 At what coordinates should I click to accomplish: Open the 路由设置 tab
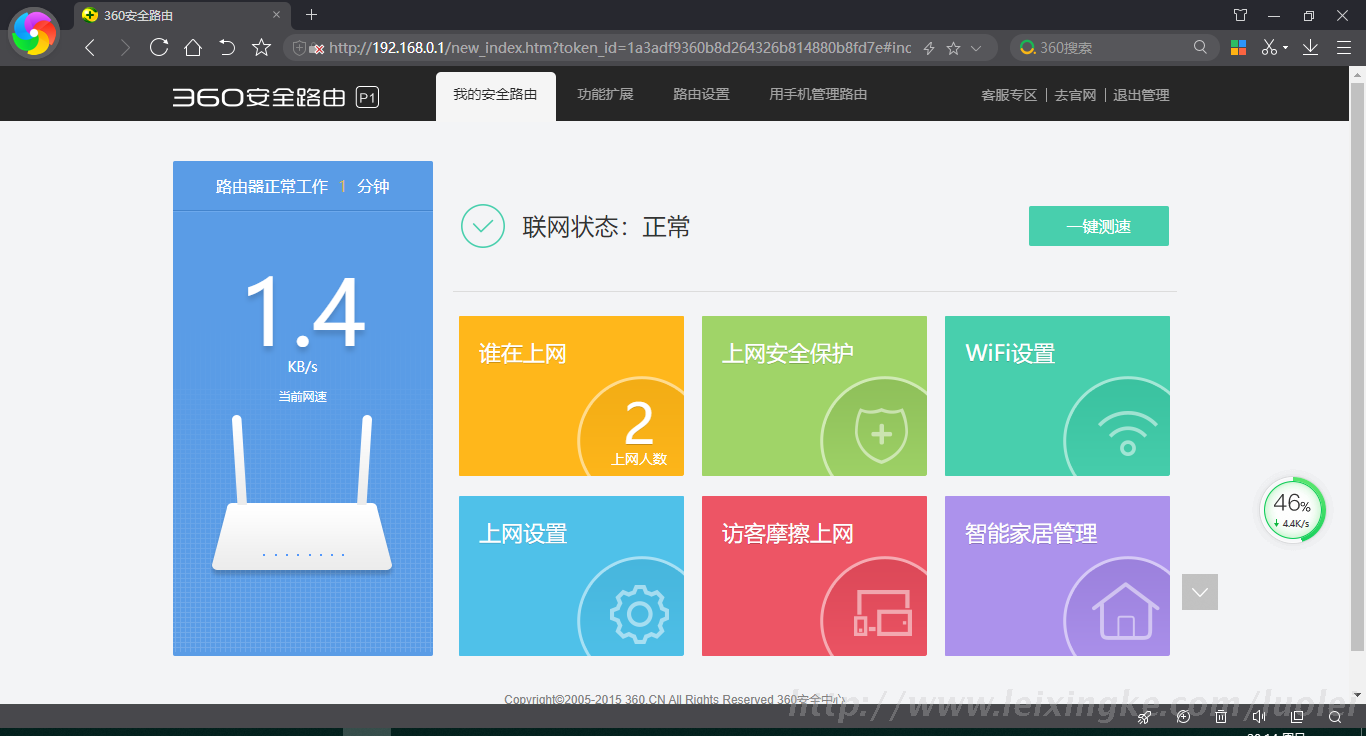tap(701, 95)
